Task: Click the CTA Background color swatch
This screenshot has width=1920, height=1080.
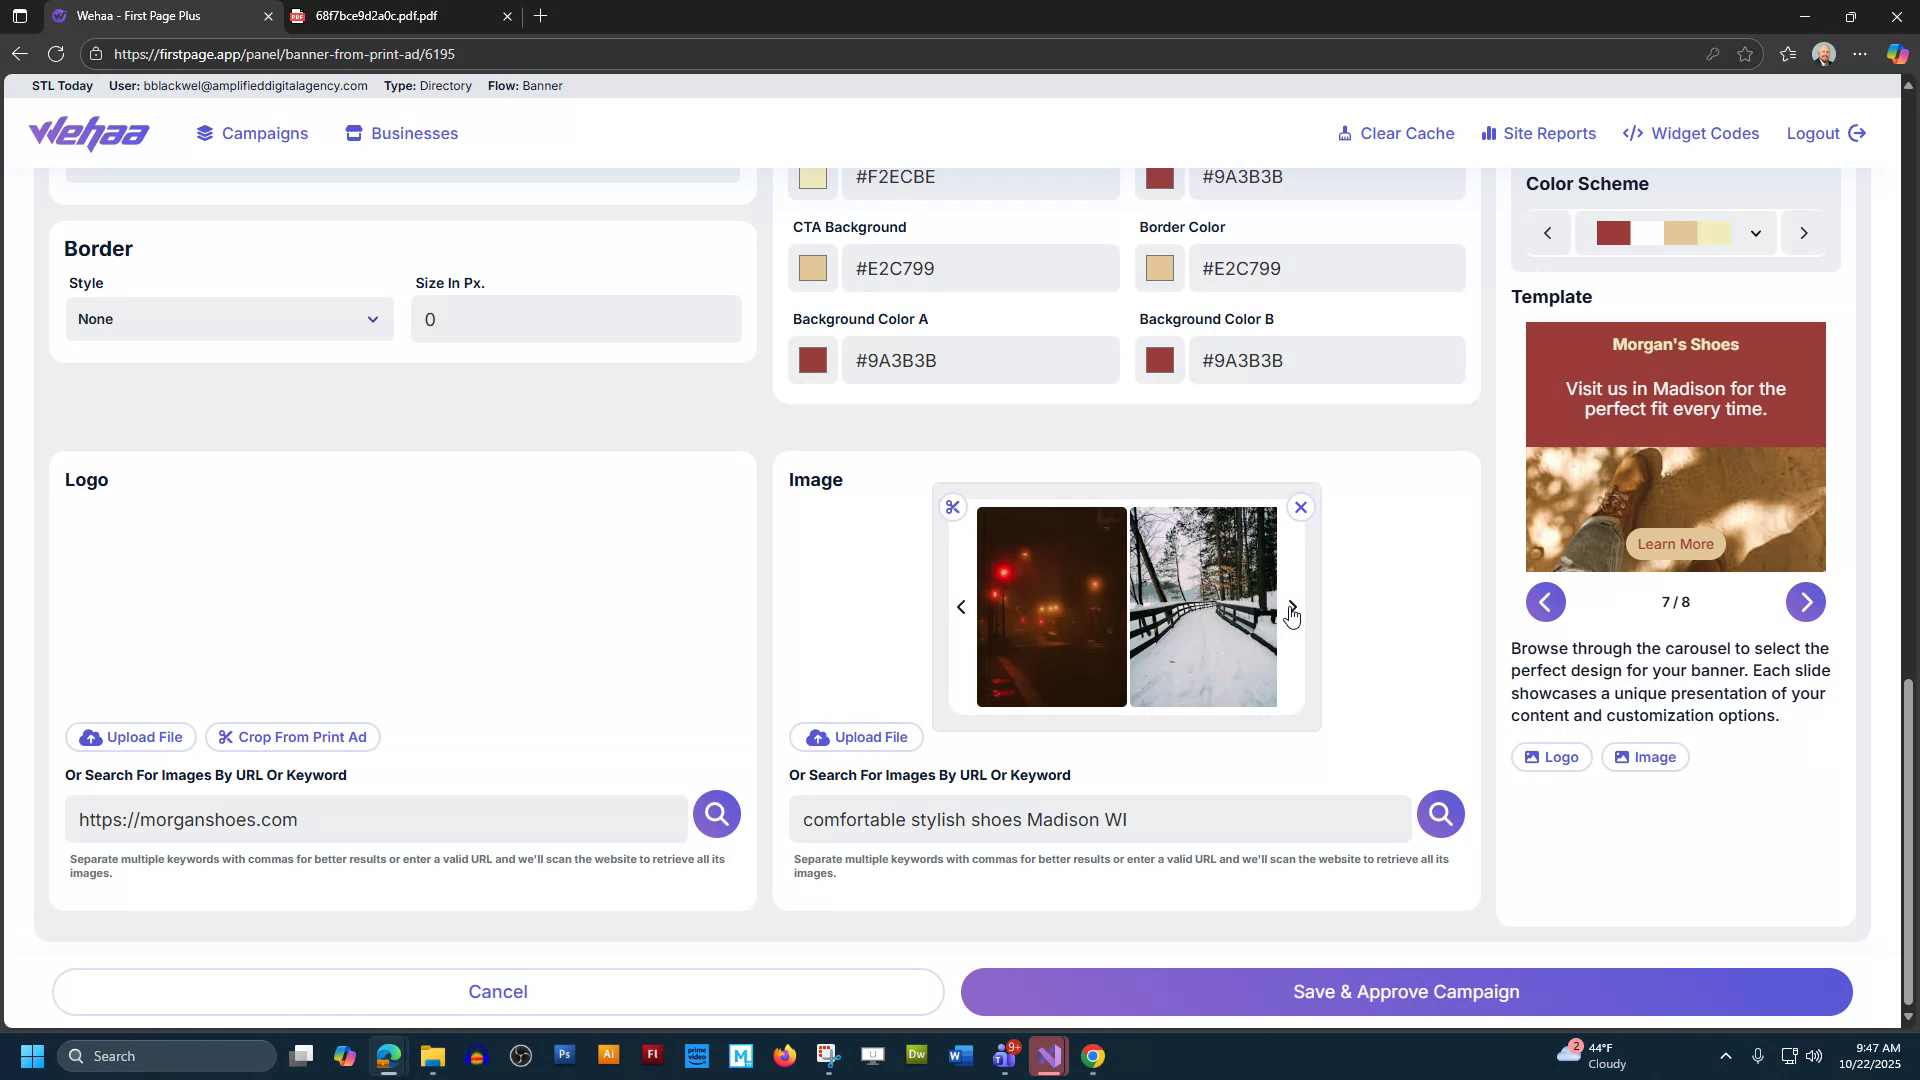Action: (x=812, y=267)
